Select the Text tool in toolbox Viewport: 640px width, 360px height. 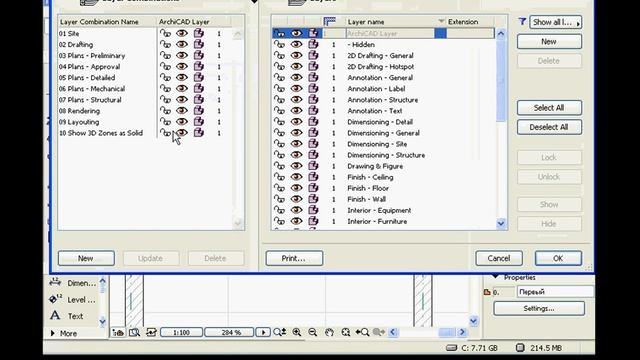[x=67, y=316]
